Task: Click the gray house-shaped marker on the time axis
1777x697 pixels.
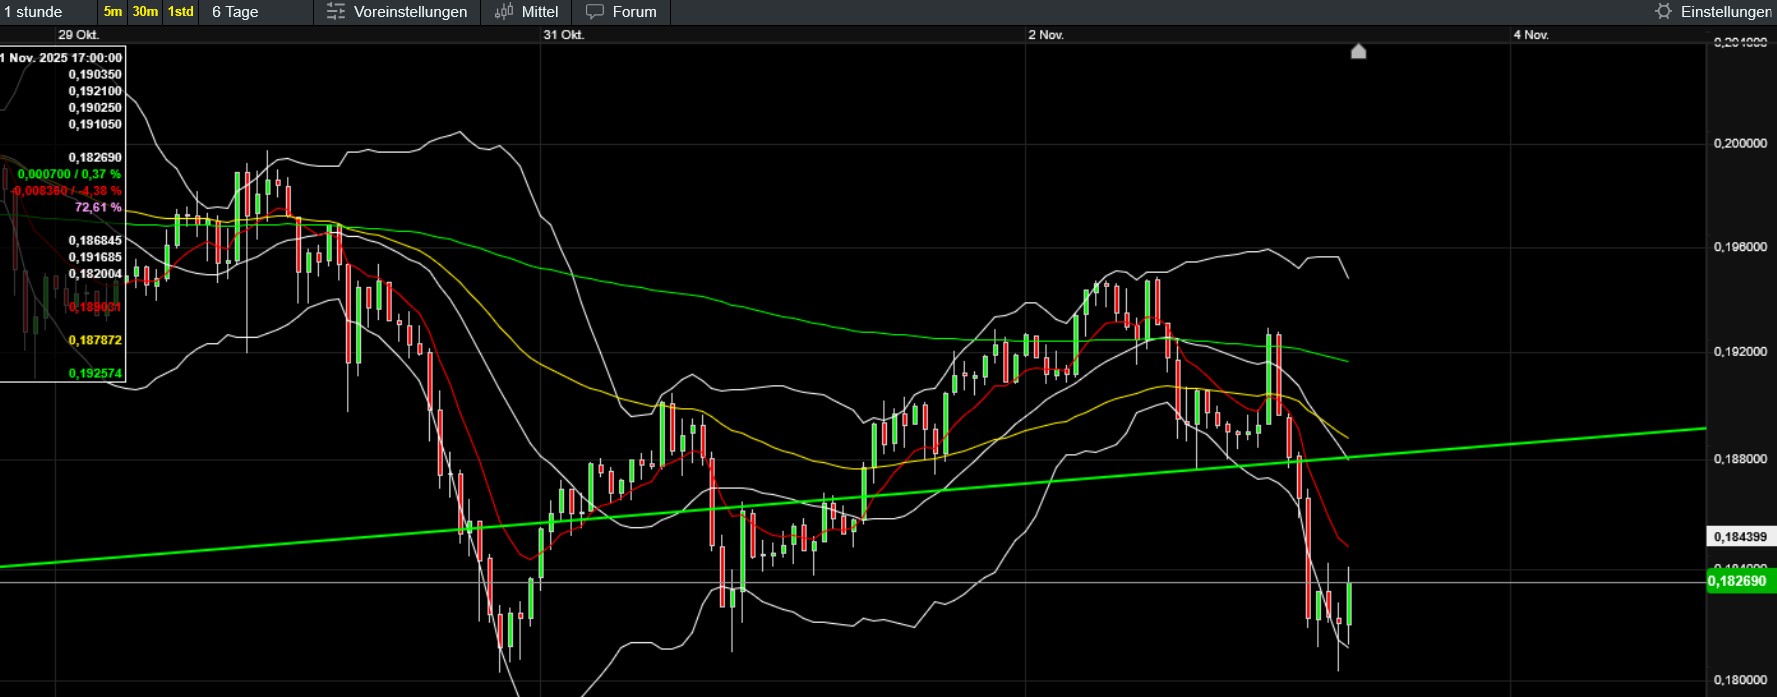Action: [x=1358, y=51]
